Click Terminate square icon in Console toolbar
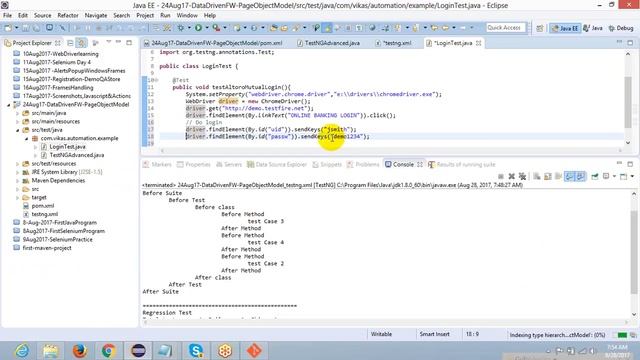Viewport: 640px width, 360px height. click(x=501, y=176)
